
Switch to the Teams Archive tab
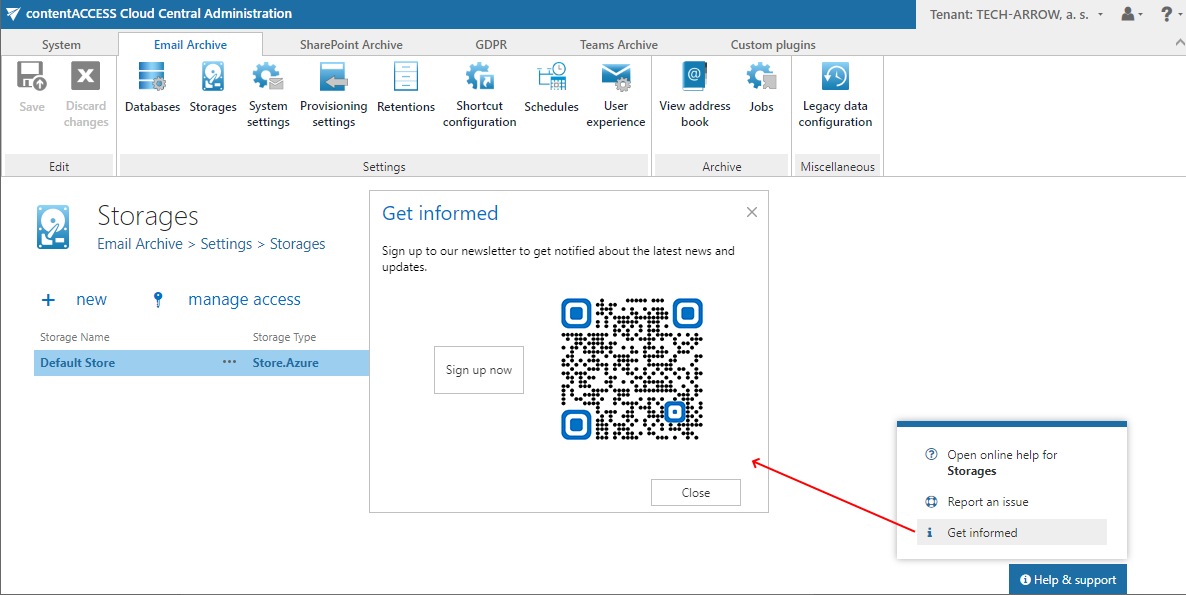coord(618,44)
